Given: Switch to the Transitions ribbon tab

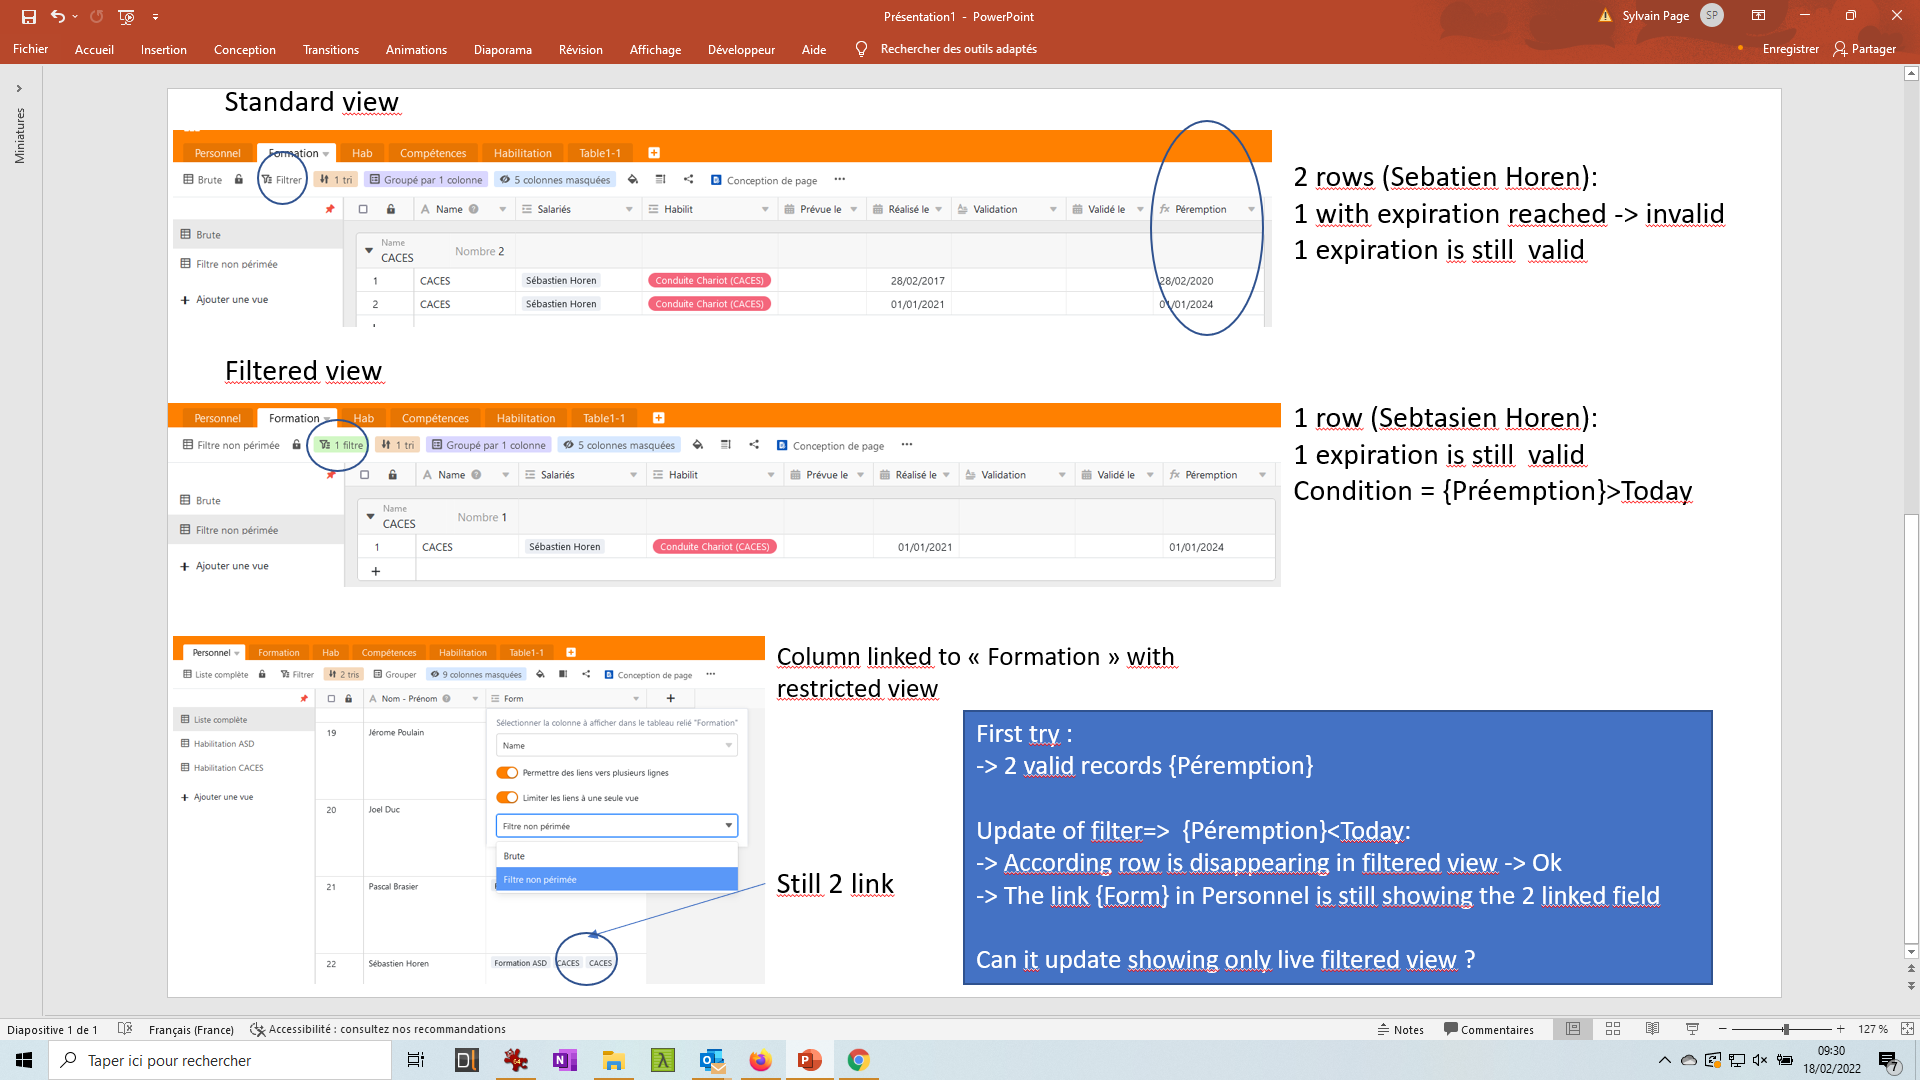Looking at the screenshot, I should [331, 49].
